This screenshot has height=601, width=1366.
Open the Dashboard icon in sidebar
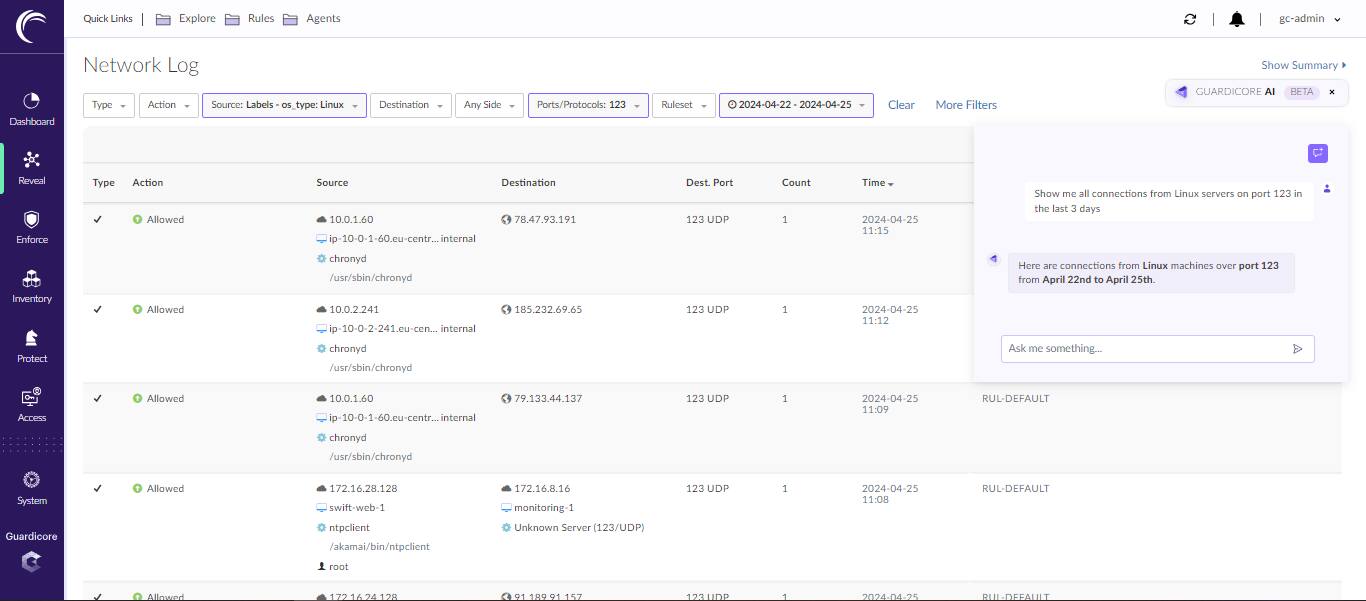coord(31,102)
